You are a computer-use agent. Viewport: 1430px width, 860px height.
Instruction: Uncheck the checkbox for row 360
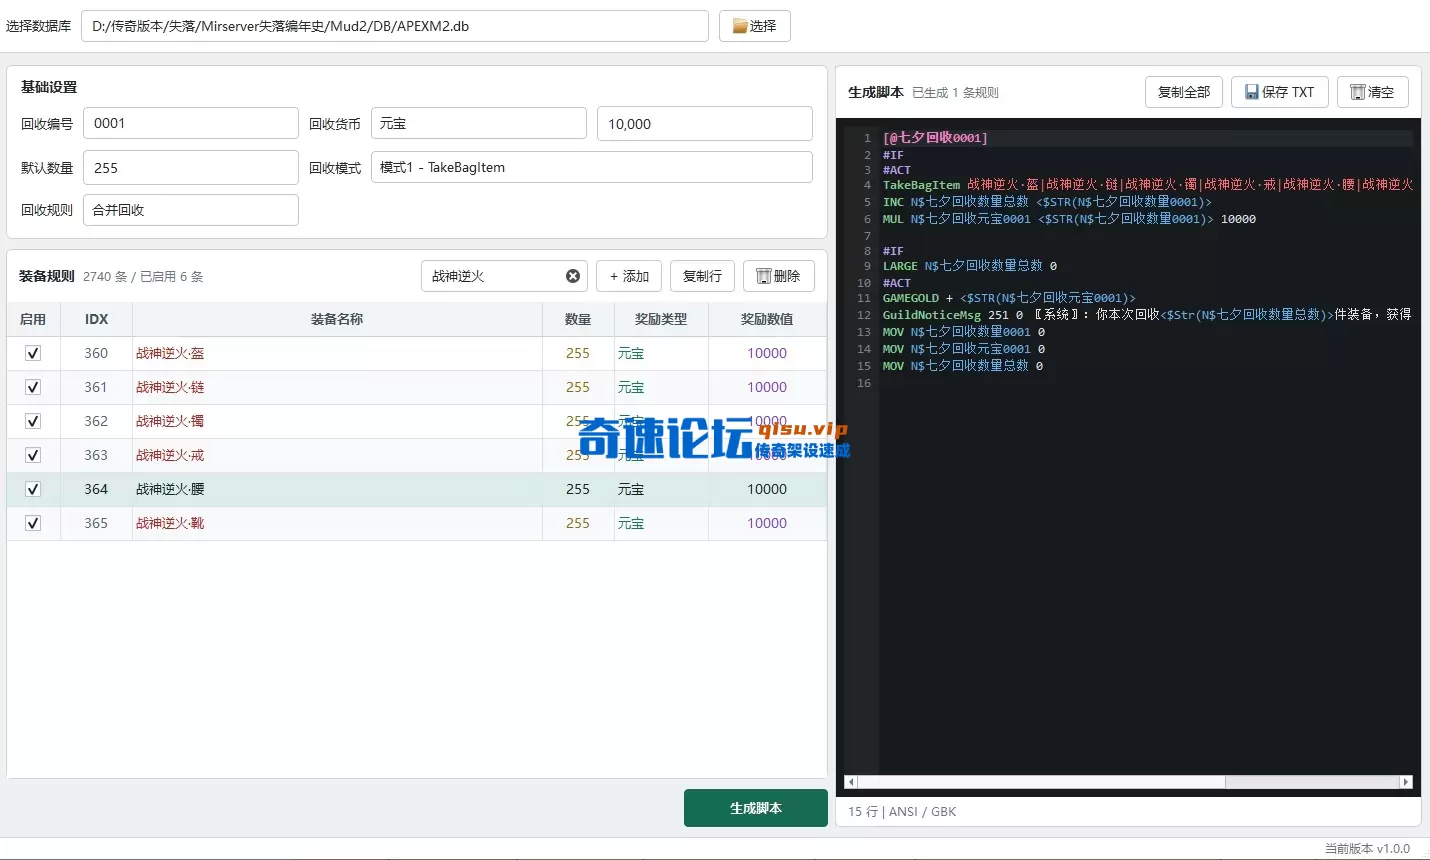[x=33, y=353]
